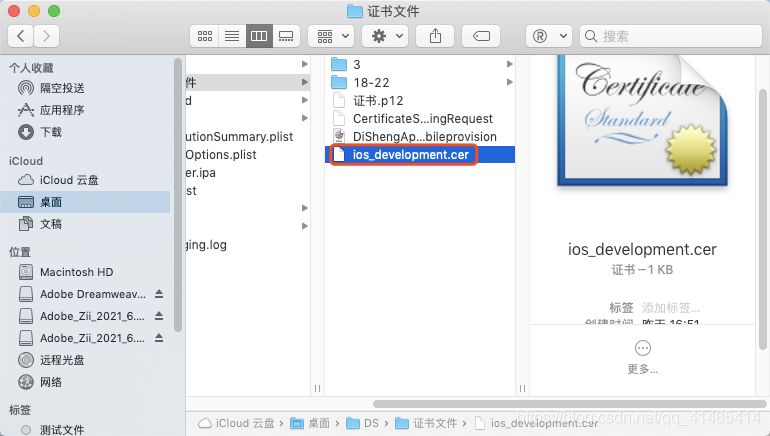Select the 测试文件 tag in the sidebar
Screen dimensions: 770x436
pyautogui.click(x=53, y=430)
